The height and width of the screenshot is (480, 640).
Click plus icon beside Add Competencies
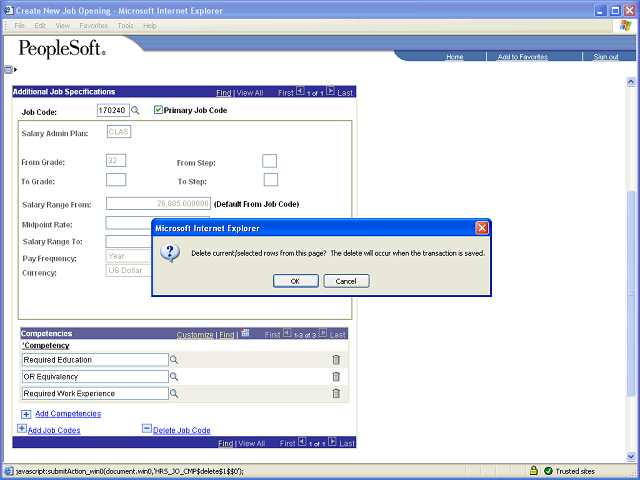click(x=26, y=414)
